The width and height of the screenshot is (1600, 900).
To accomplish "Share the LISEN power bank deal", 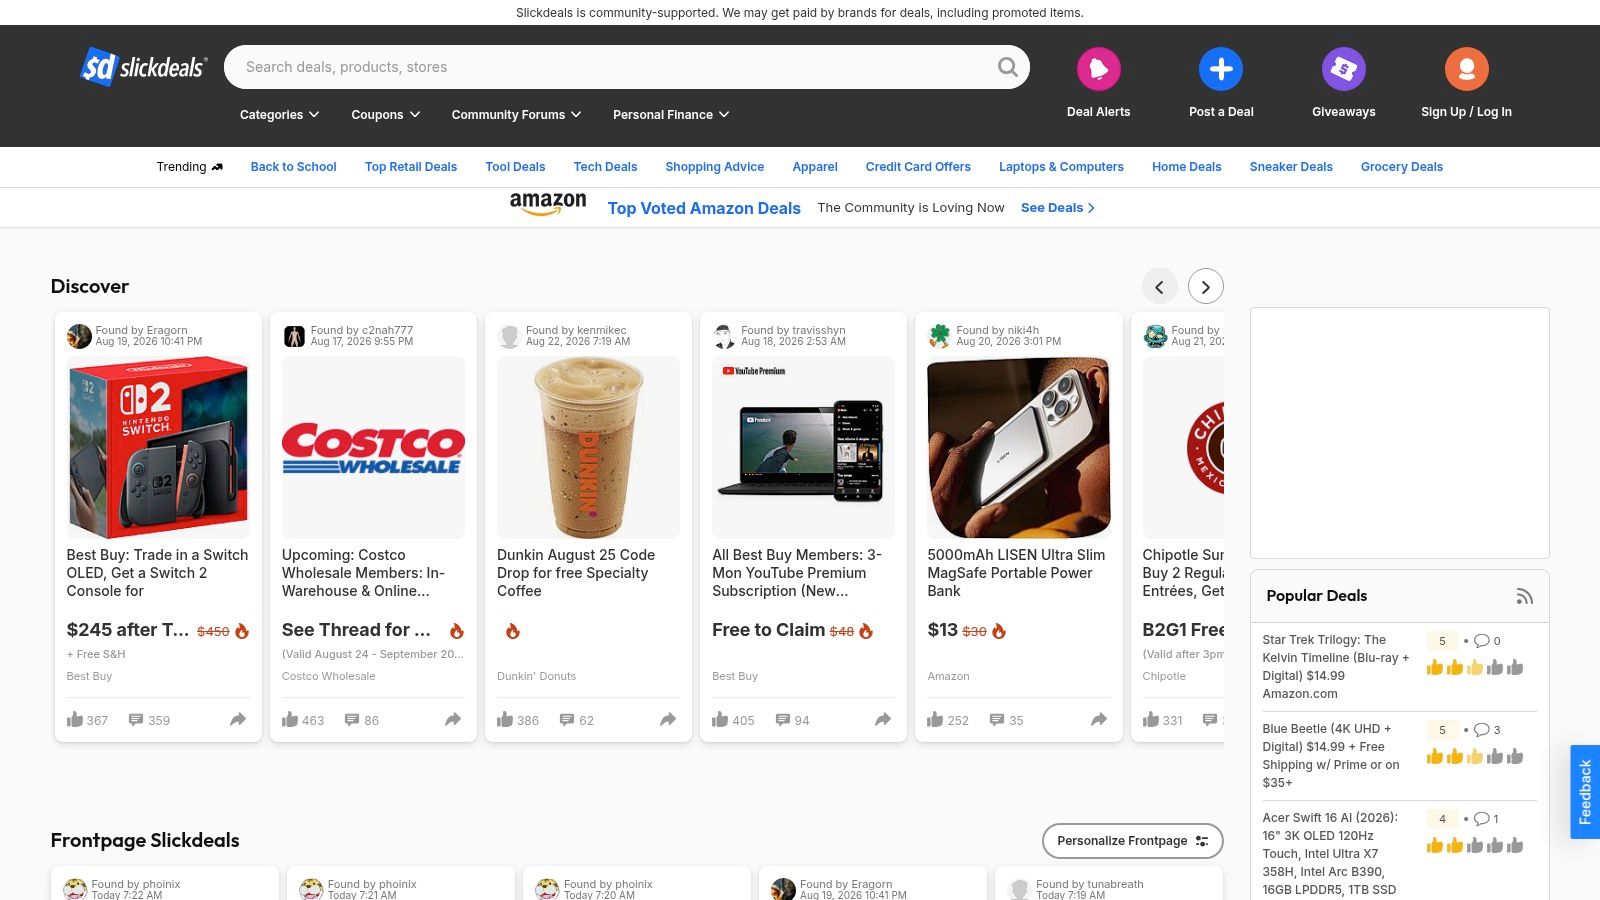I will [x=1099, y=720].
